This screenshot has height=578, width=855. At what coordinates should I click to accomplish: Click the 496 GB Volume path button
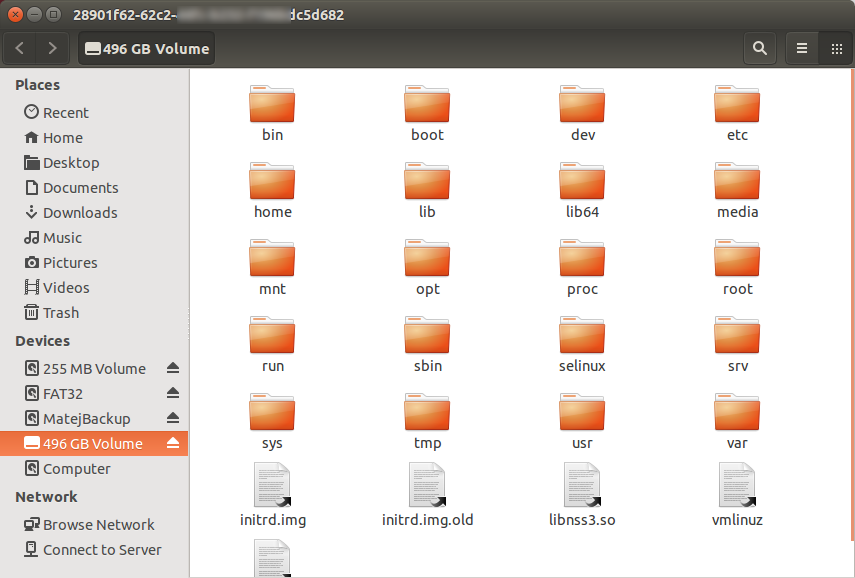[147, 48]
